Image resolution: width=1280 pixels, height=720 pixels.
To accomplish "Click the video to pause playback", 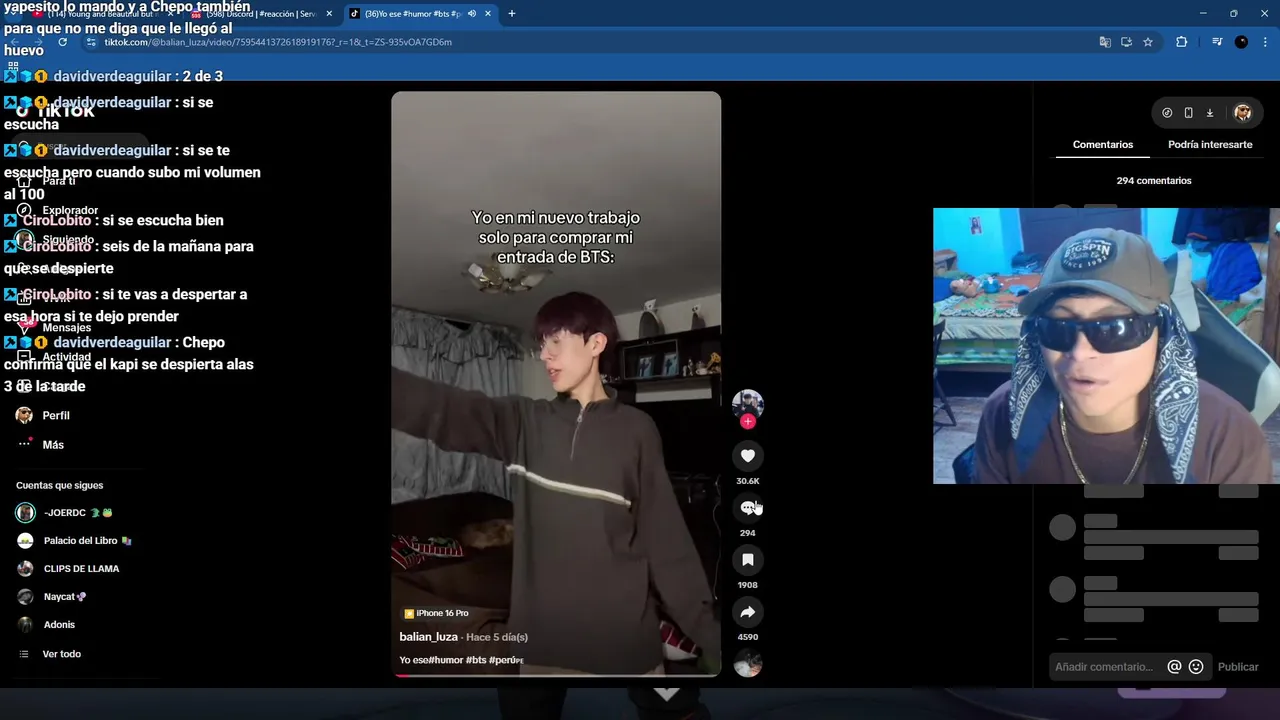I will tap(555, 384).
